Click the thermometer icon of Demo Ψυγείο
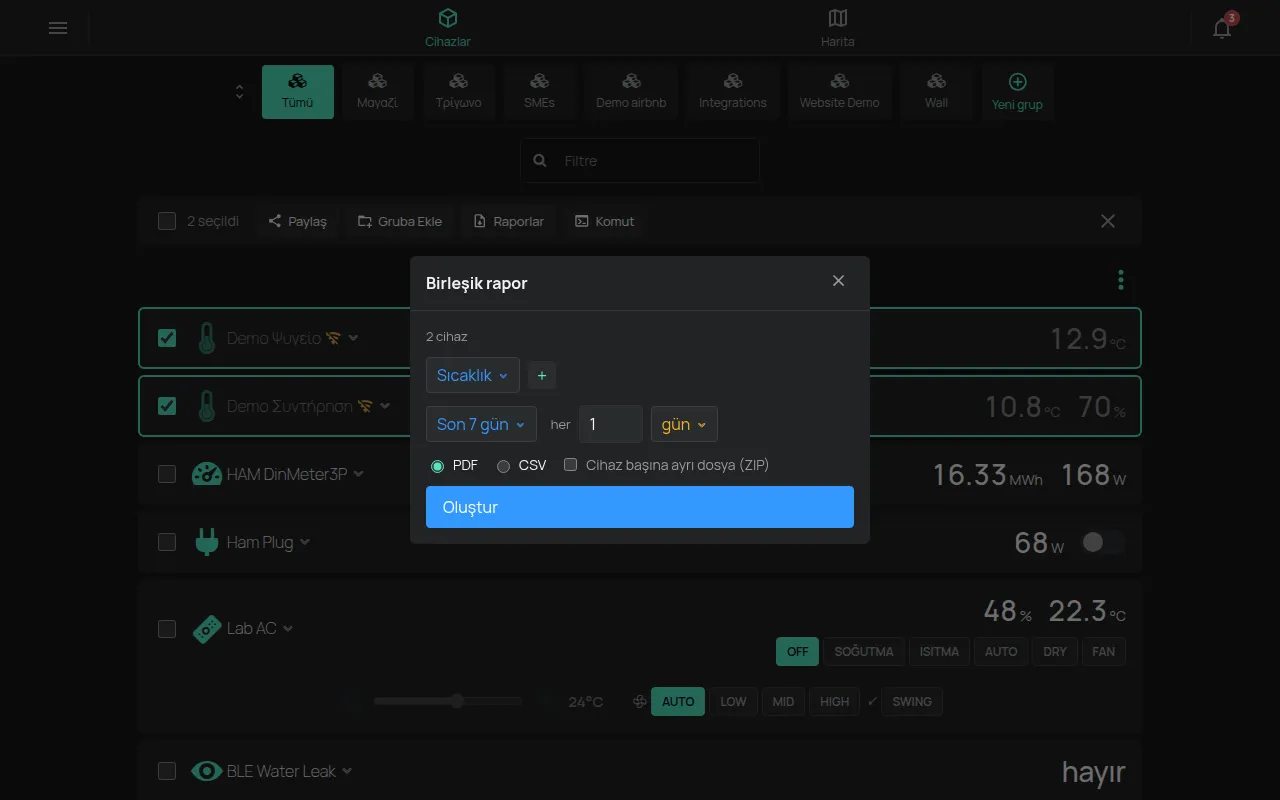This screenshot has height=800, width=1280. pyautogui.click(x=206, y=338)
